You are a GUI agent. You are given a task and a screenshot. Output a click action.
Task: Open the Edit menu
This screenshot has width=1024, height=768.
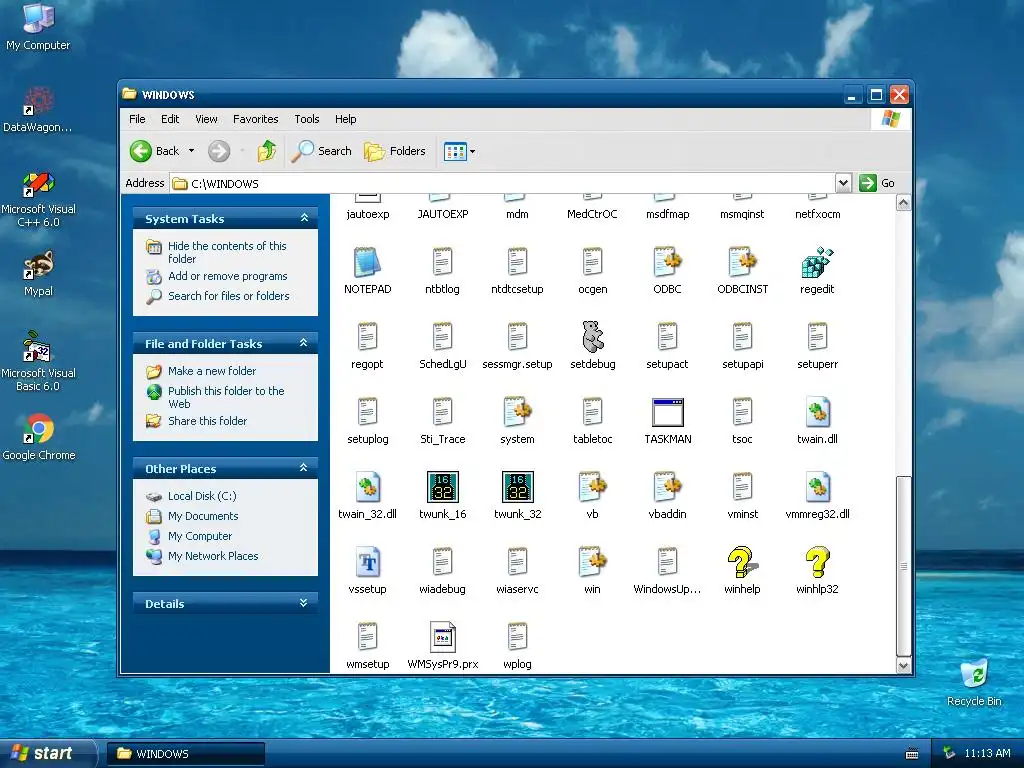170,119
